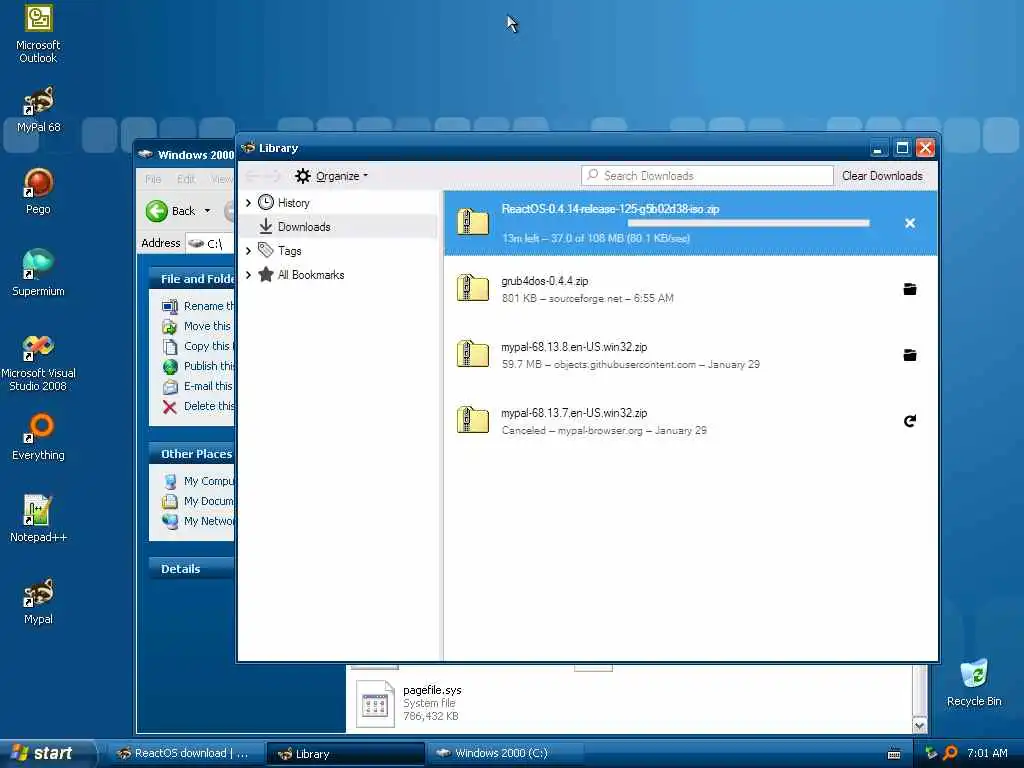Select the Notepad++ desktop shortcut
Viewport: 1024px width, 768px height.
tap(38, 519)
